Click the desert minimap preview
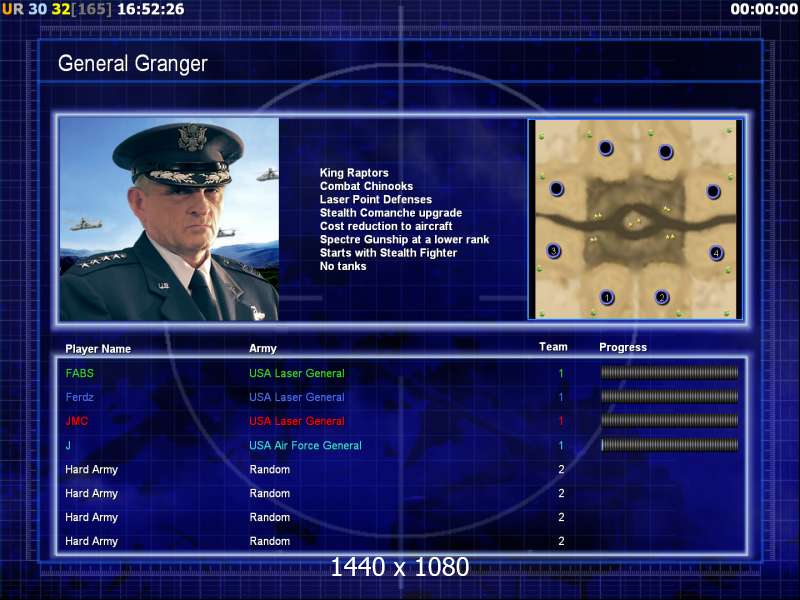The height and width of the screenshot is (600, 800). 635,219
